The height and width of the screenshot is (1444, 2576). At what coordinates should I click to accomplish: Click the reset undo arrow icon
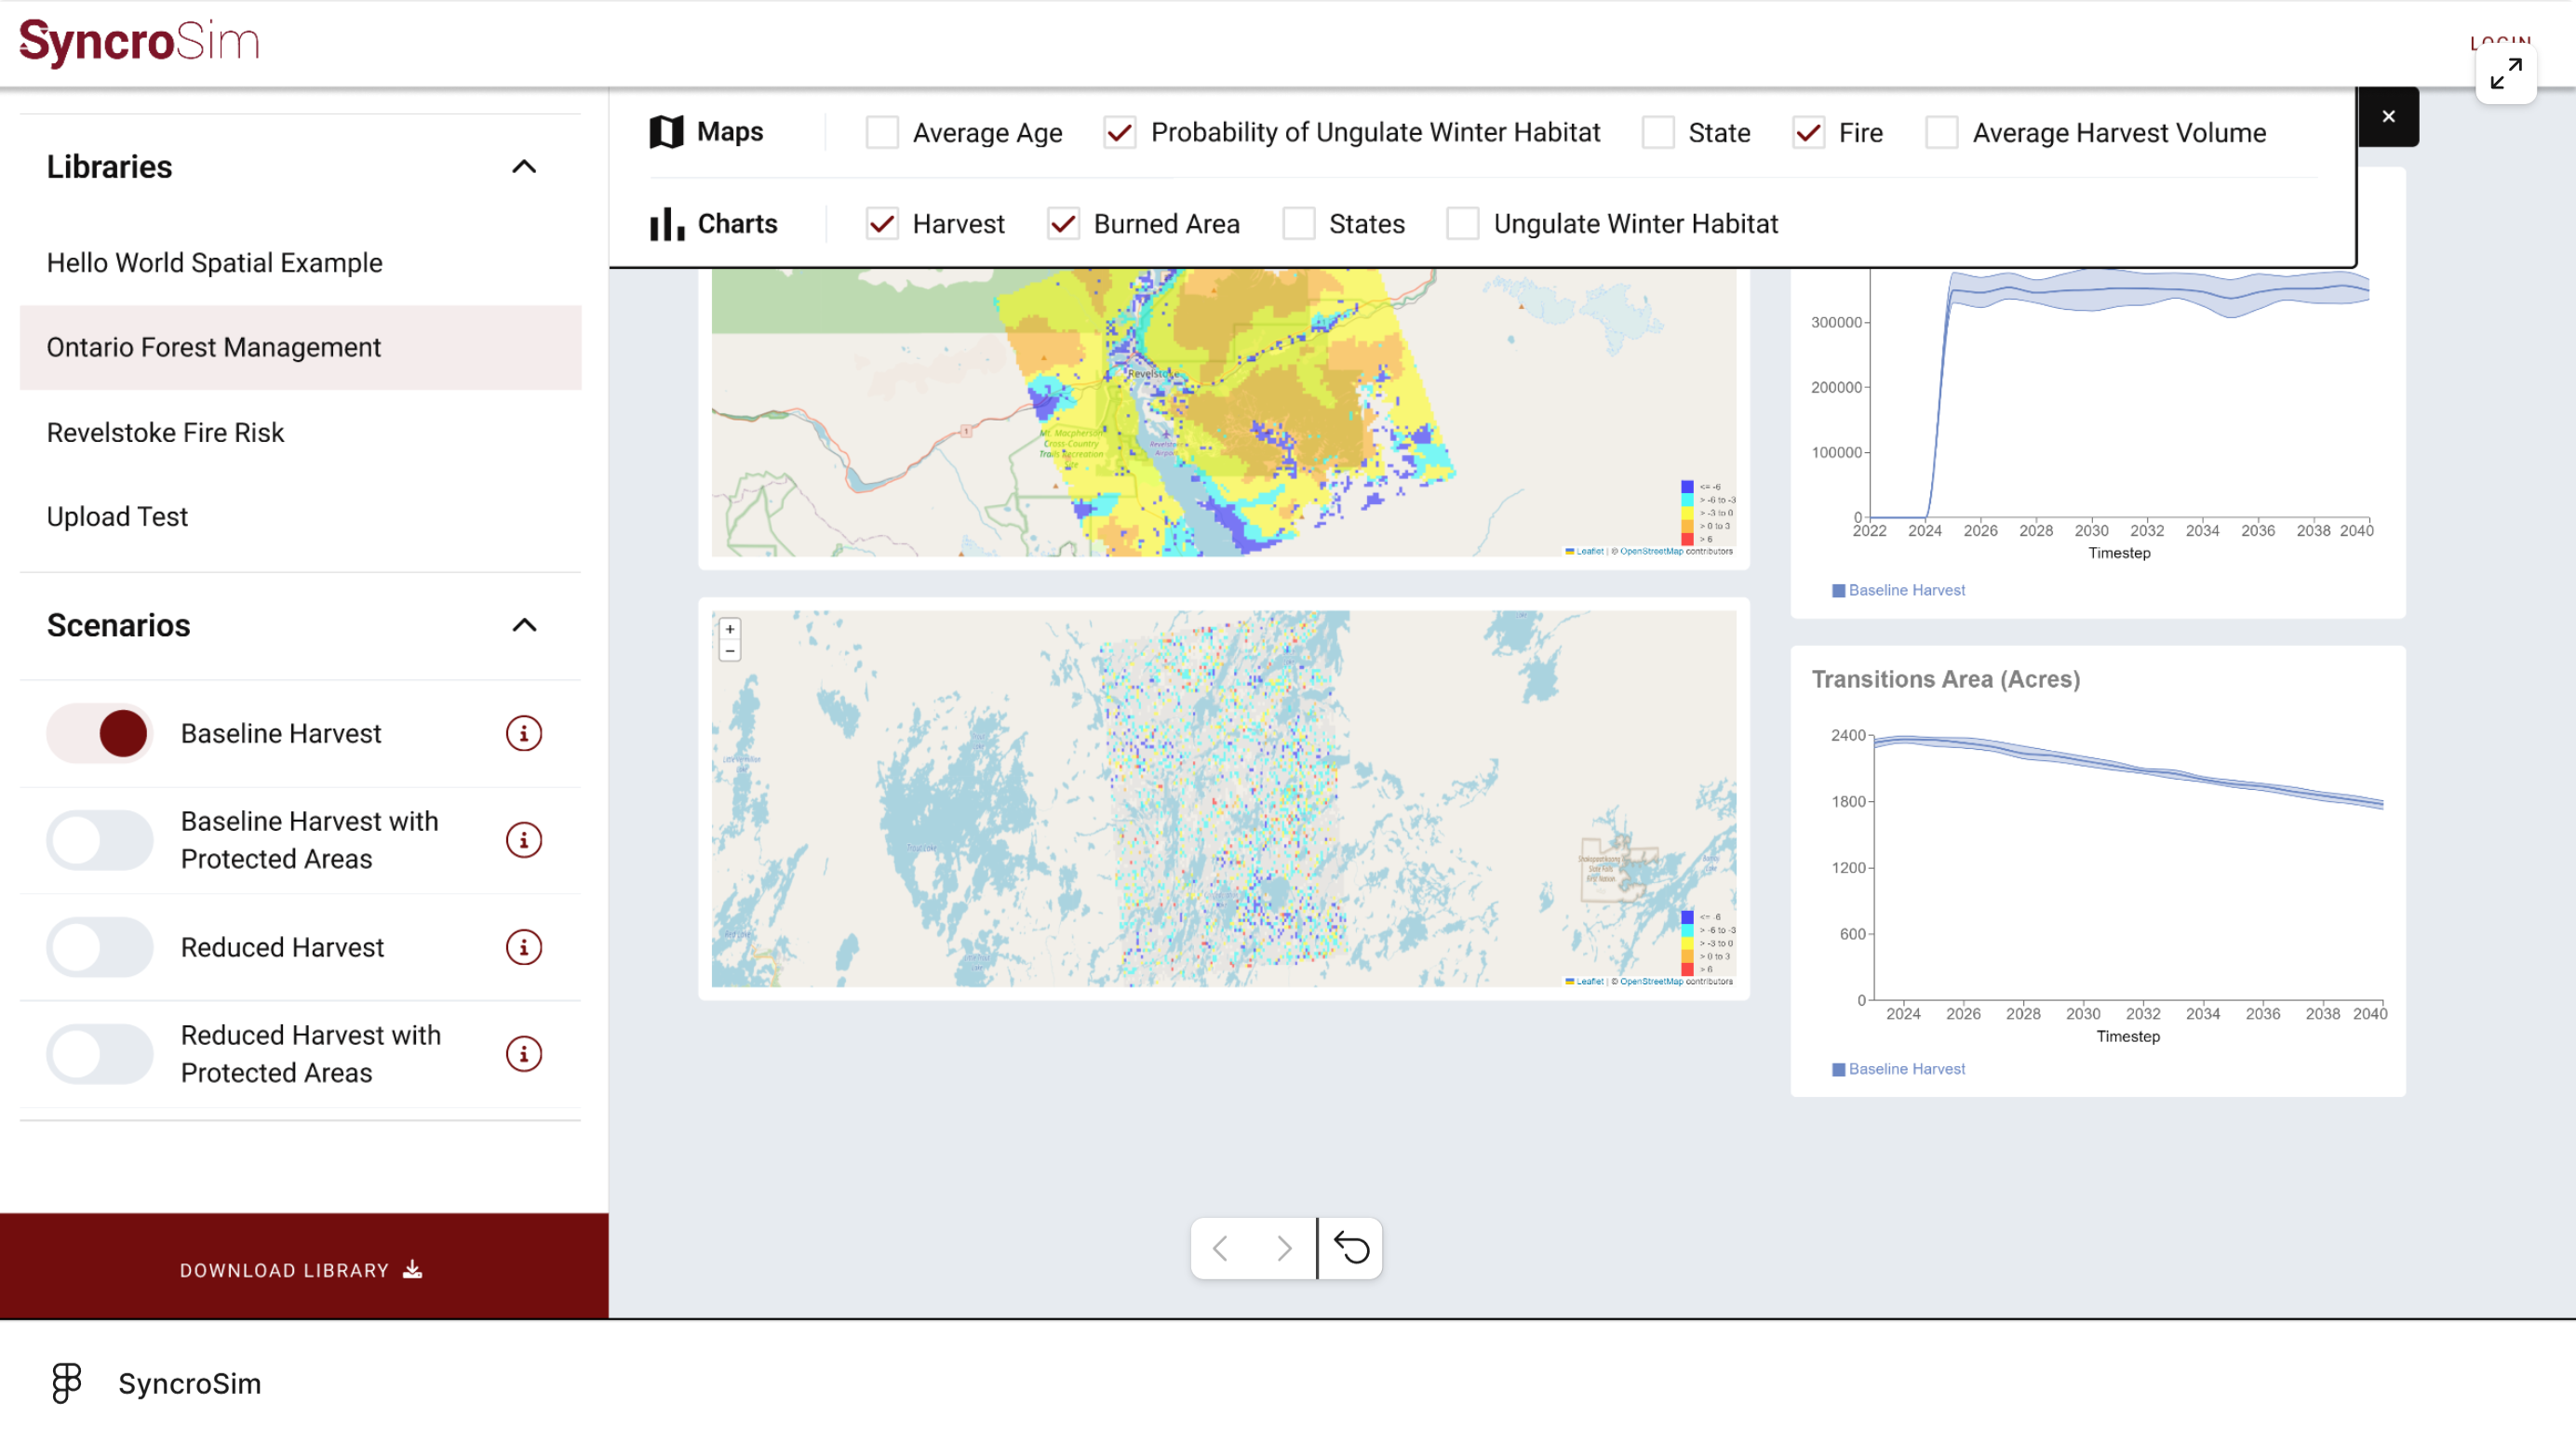(x=1351, y=1247)
